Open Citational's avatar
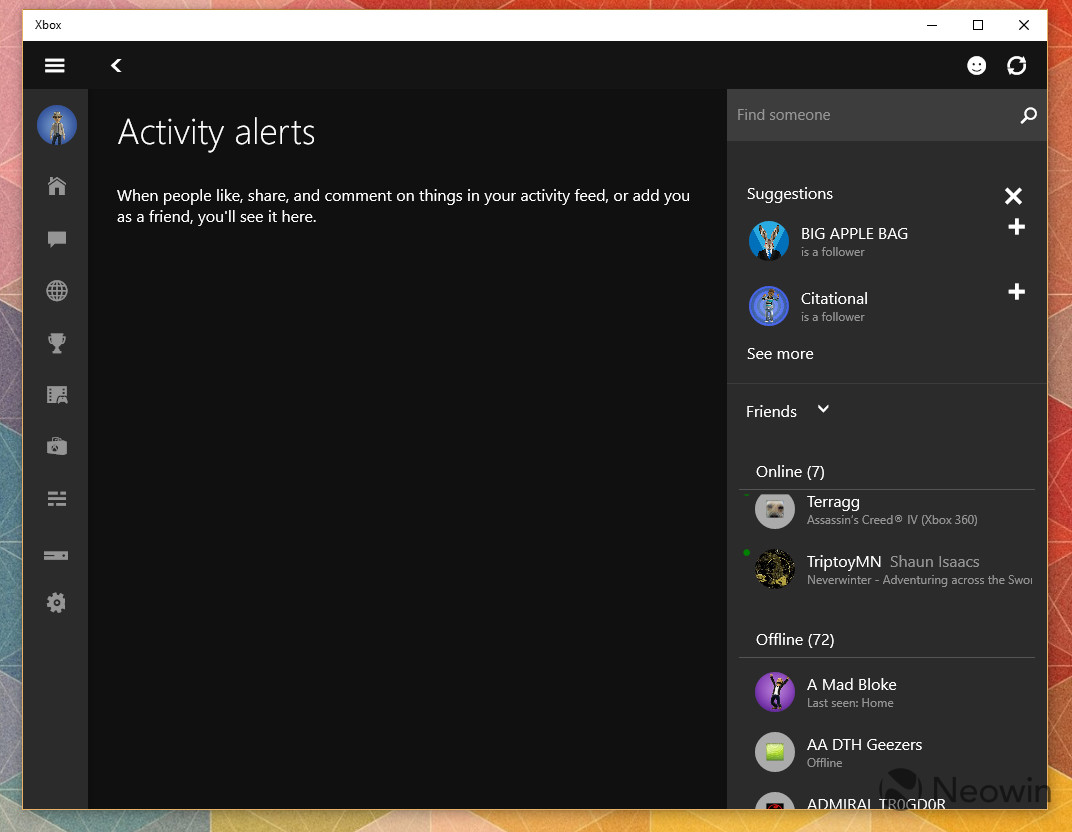 (769, 306)
